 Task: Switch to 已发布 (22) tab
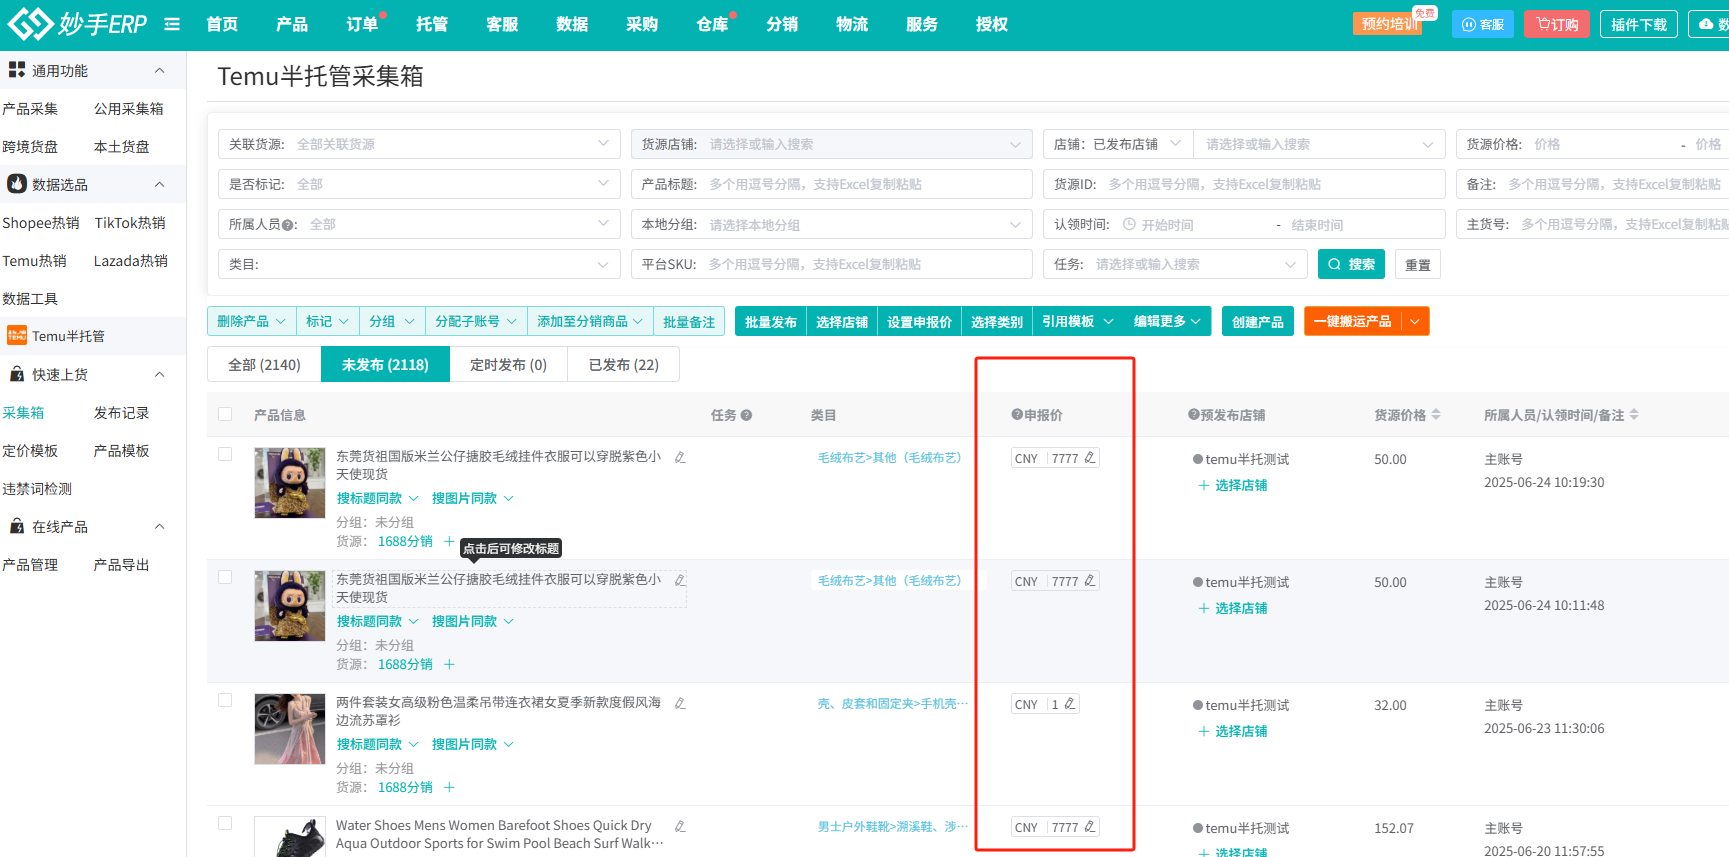pos(623,364)
